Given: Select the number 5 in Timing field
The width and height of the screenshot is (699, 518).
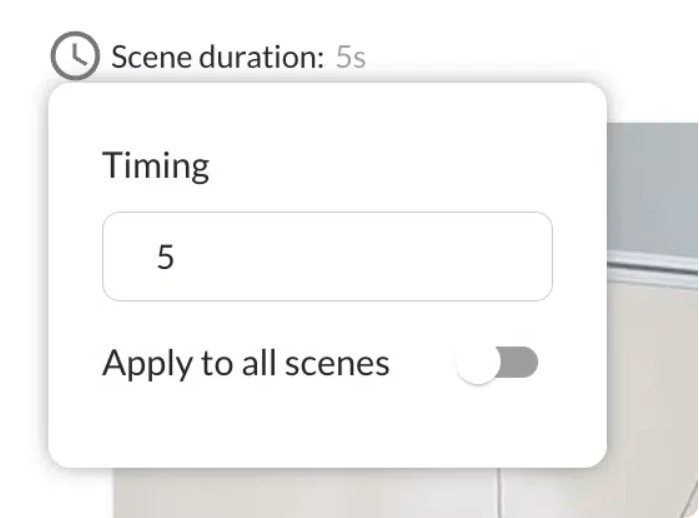Looking at the screenshot, I should [166, 258].
